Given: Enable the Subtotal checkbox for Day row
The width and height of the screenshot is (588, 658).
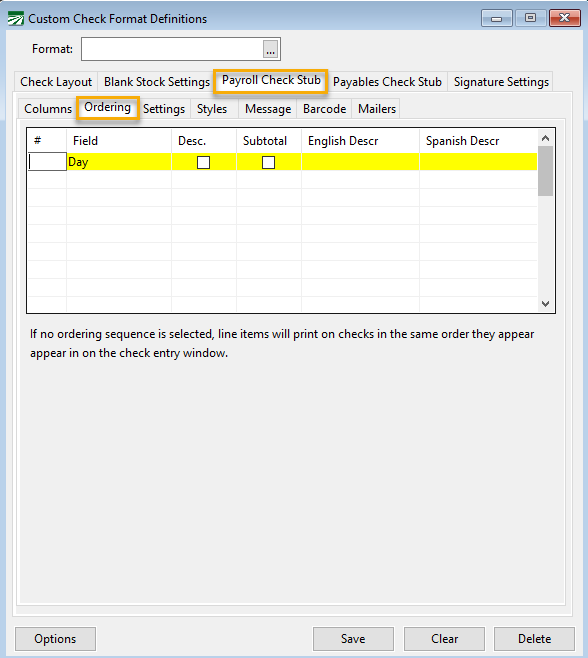Looking at the screenshot, I should [x=269, y=162].
